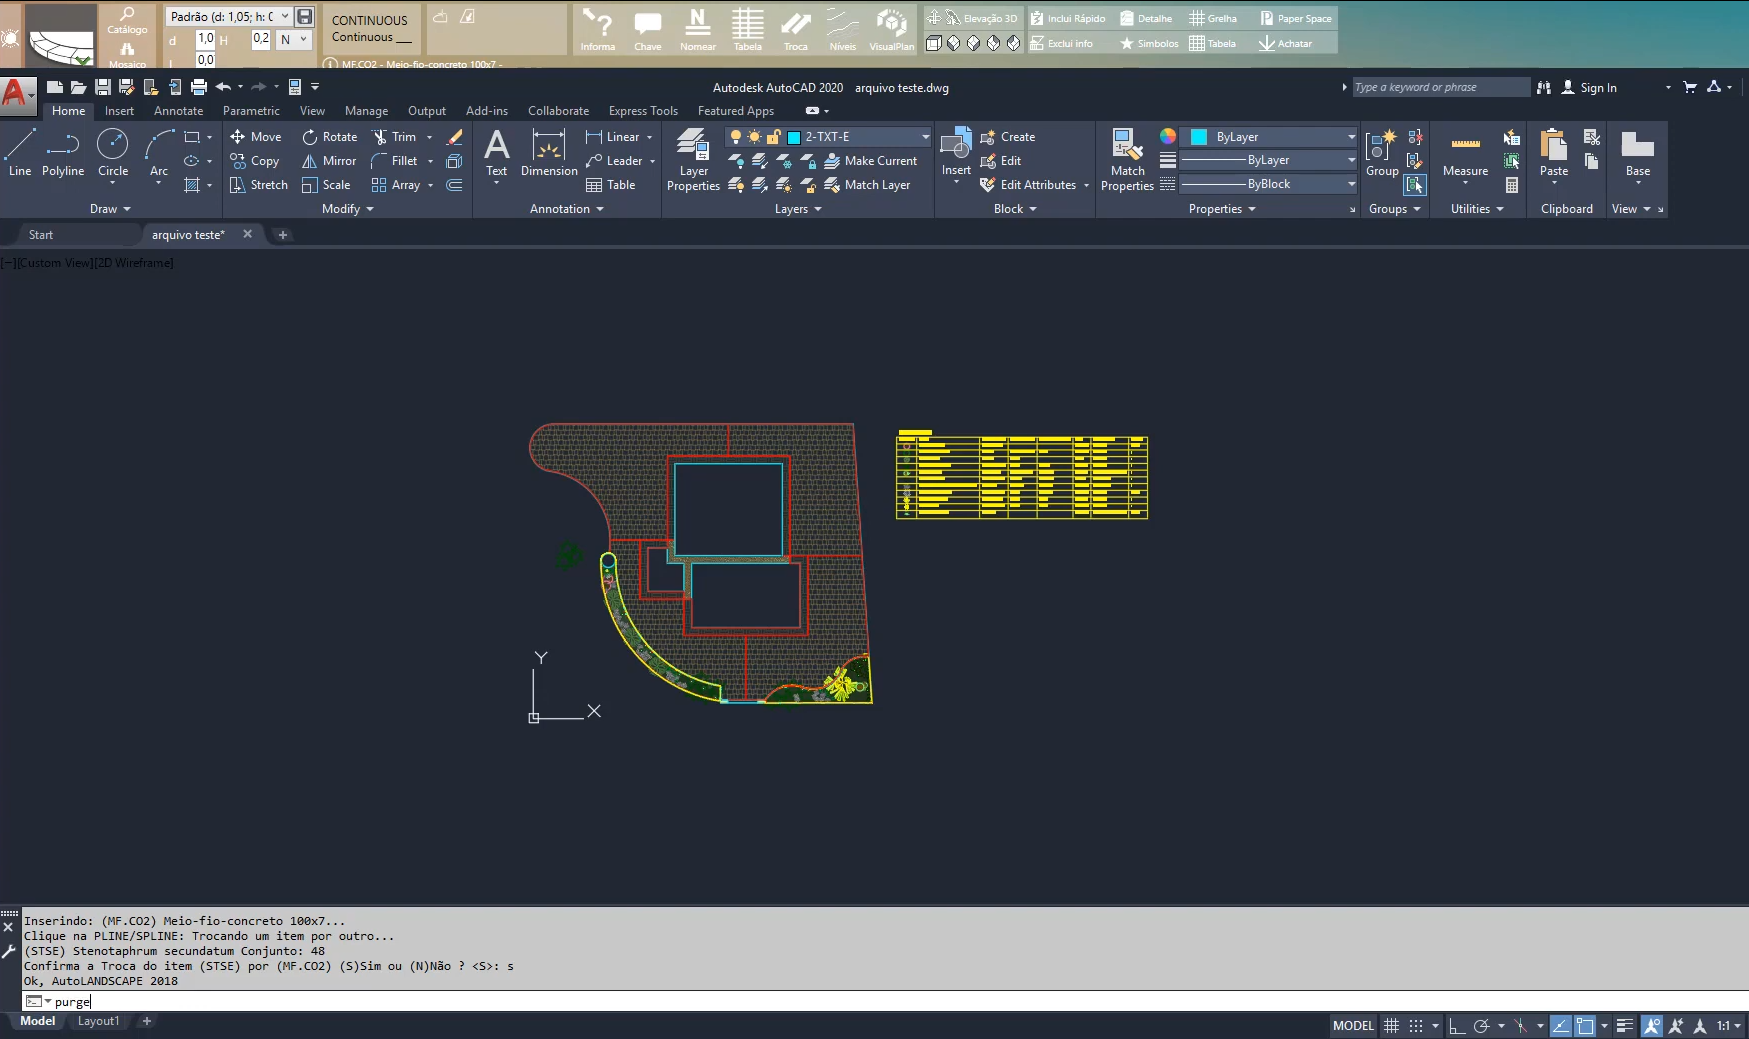This screenshot has width=1749, height=1039.
Task: Select the Polyline tool
Action: [63, 152]
